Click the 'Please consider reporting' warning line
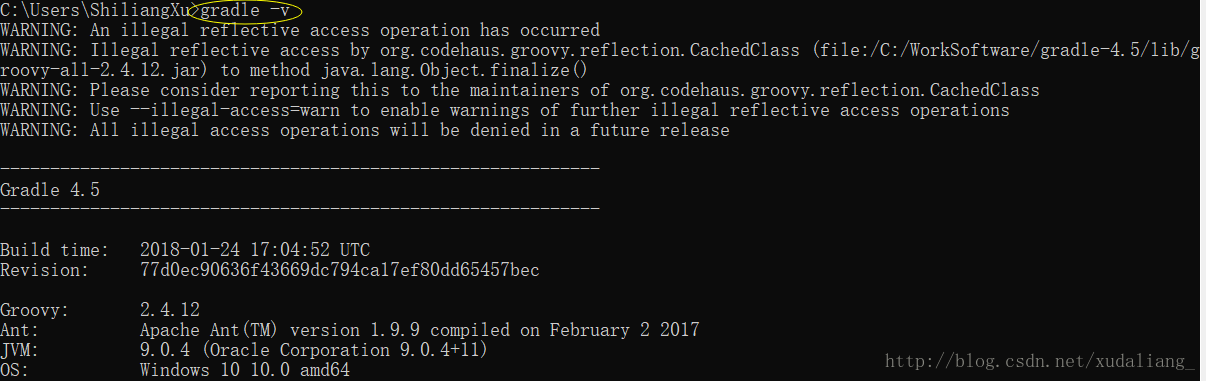The width and height of the screenshot is (1206, 381). 520,90
